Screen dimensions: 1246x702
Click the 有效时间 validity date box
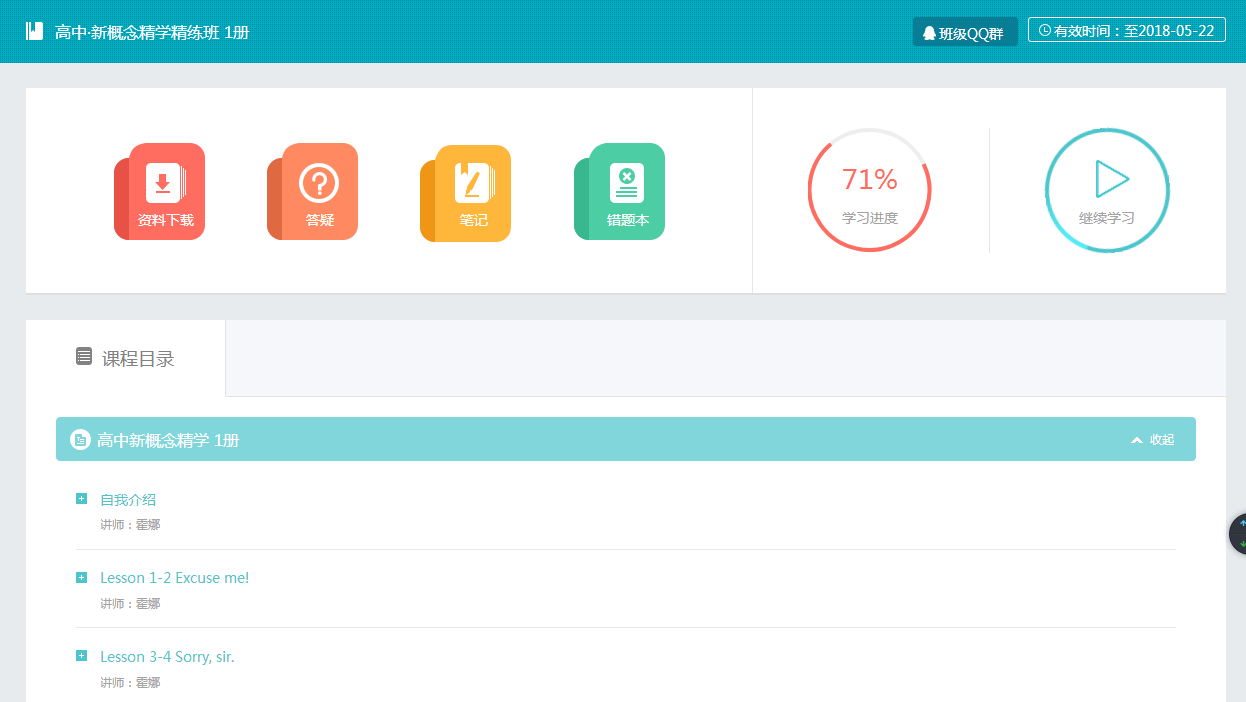pyautogui.click(x=1126, y=31)
